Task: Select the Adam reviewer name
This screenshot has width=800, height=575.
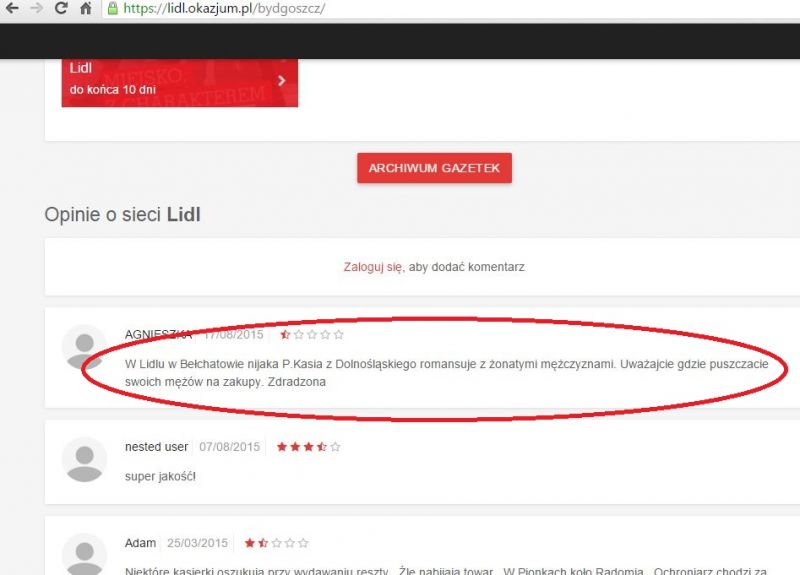Action: point(140,543)
